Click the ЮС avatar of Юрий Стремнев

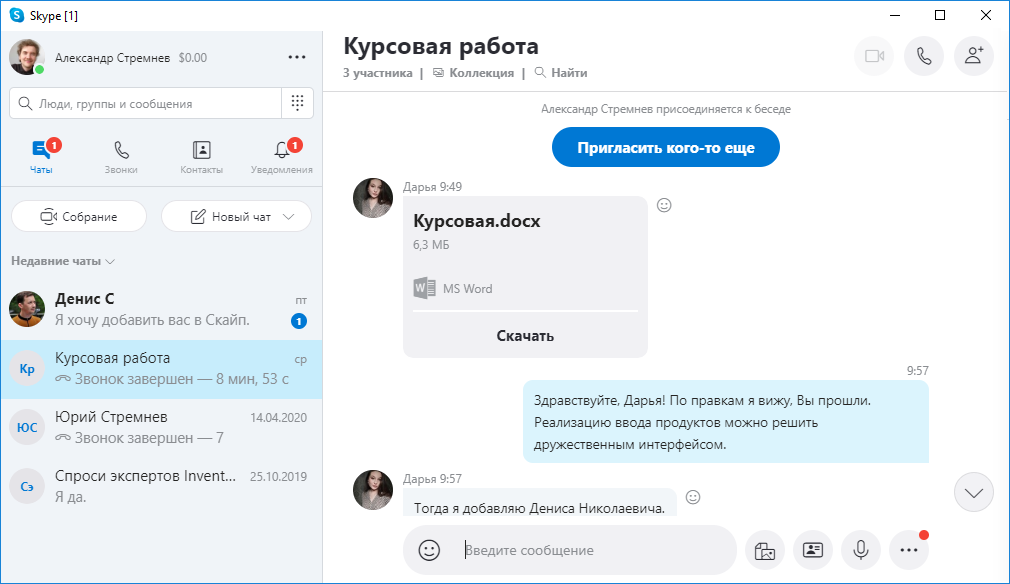point(27,428)
